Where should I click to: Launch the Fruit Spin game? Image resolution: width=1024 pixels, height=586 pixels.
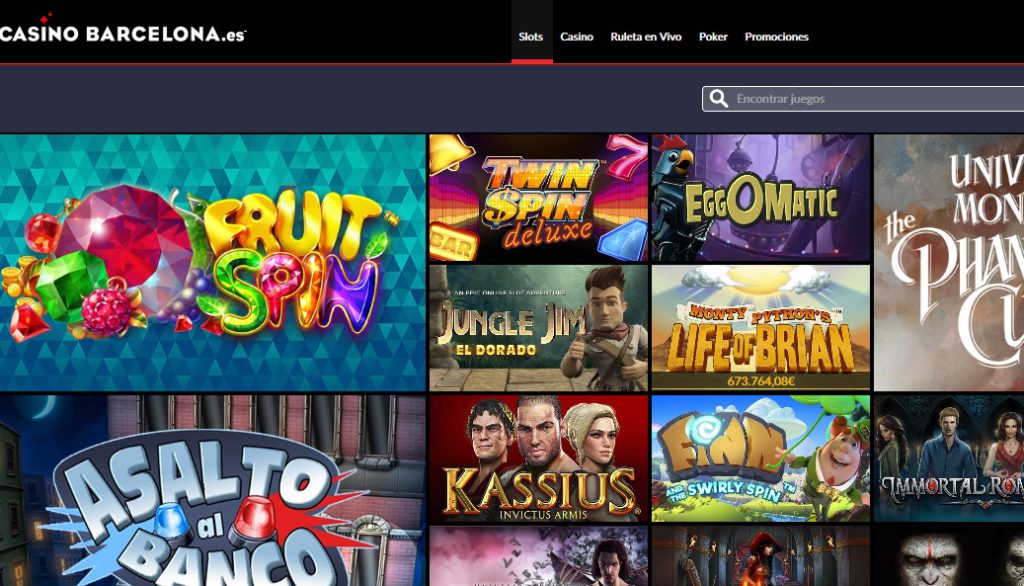click(x=213, y=263)
